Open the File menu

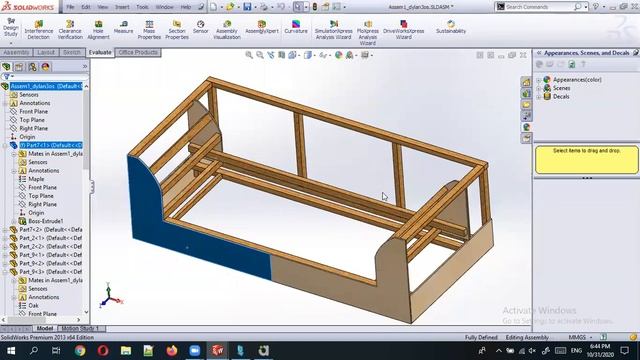pyautogui.click(x=70, y=7)
